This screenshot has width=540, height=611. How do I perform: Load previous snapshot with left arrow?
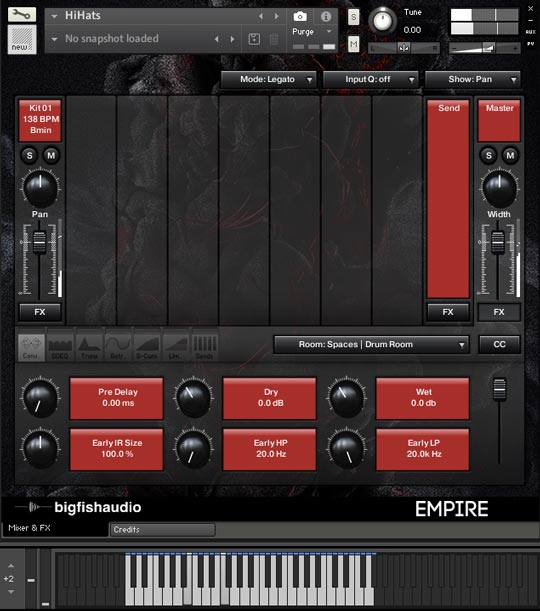click(x=217, y=39)
